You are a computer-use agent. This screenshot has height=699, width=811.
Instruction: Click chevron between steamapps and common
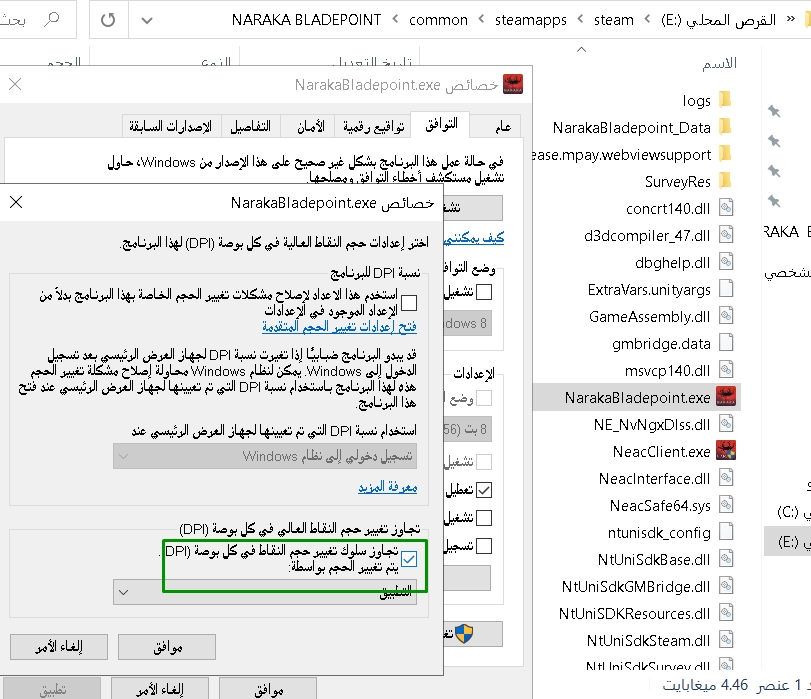pyautogui.click(x=481, y=19)
